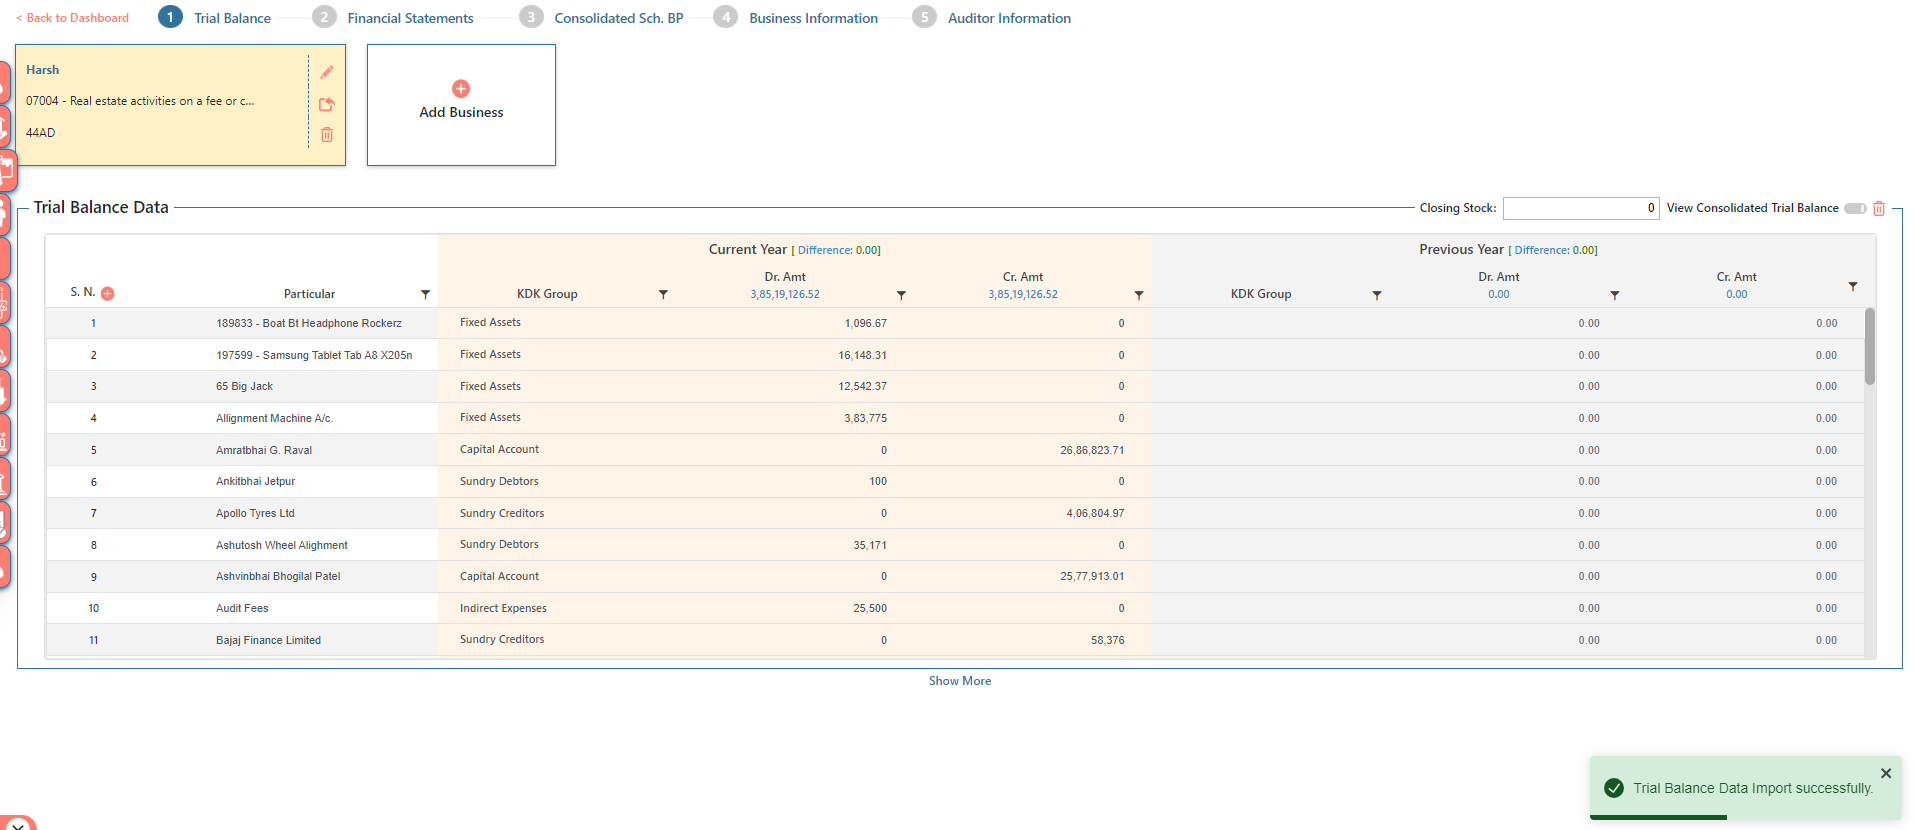Screen dimensions: 1914x830
Task: Go to Trial Balance step tab
Action: point(215,18)
